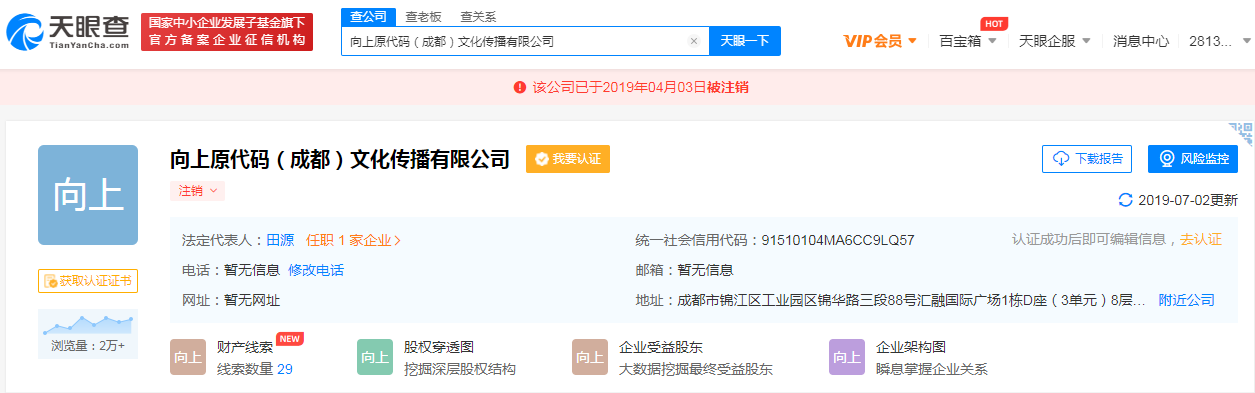1255x393 pixels.
Task: Open the 企业架构图 title
Action: (911, 347)
